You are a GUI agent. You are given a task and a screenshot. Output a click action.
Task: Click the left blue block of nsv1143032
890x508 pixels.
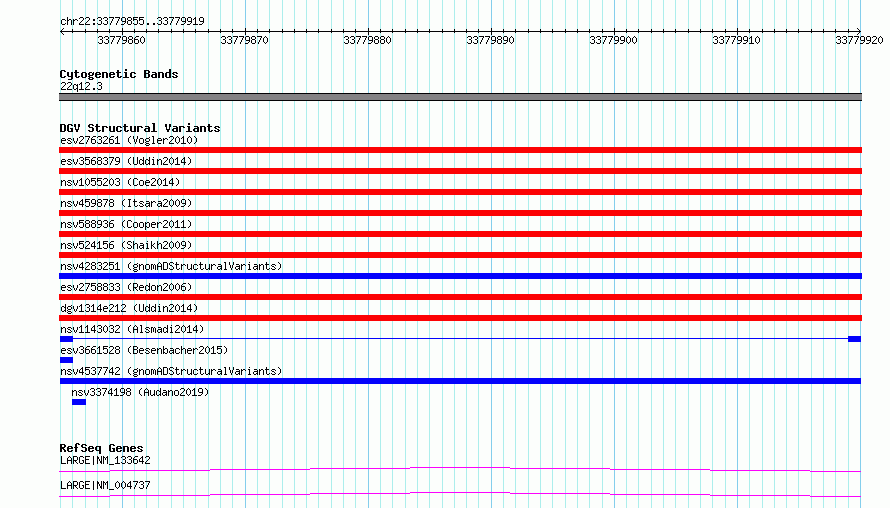tap(66, 339)
